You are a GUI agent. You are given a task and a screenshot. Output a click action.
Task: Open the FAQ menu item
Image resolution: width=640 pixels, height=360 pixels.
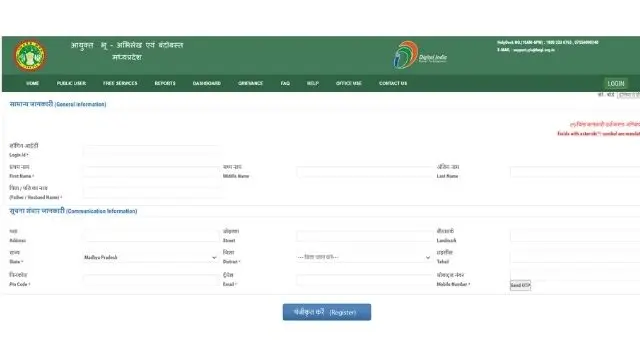pyautogui.click(x=285, y=83)
